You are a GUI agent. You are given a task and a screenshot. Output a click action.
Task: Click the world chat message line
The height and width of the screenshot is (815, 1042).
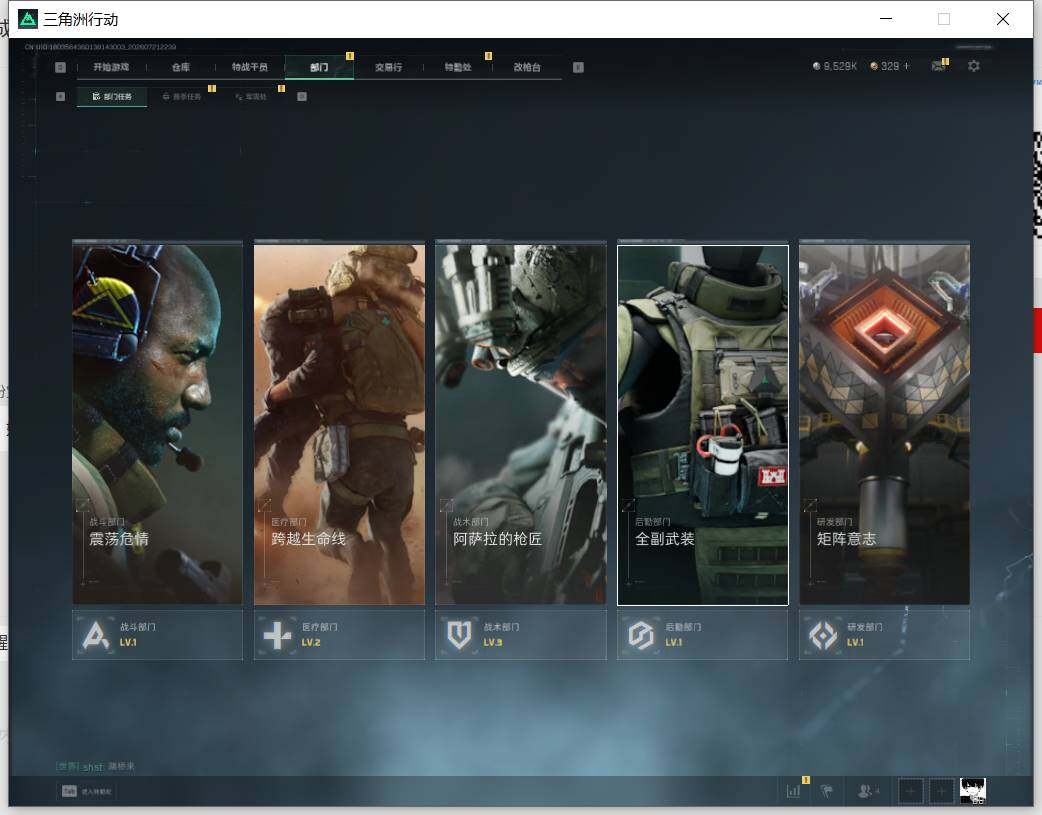(95, 766)
